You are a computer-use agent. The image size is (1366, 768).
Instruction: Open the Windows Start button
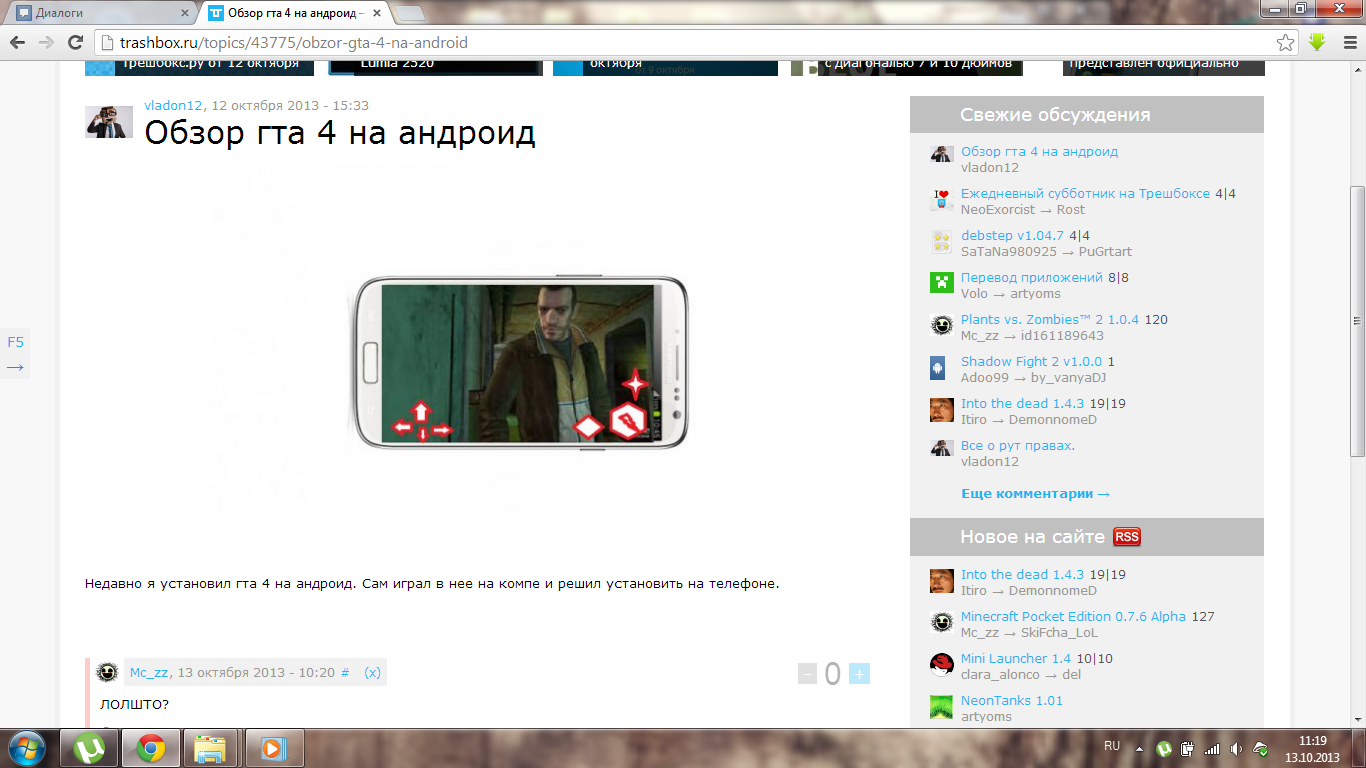coord(26,748)
